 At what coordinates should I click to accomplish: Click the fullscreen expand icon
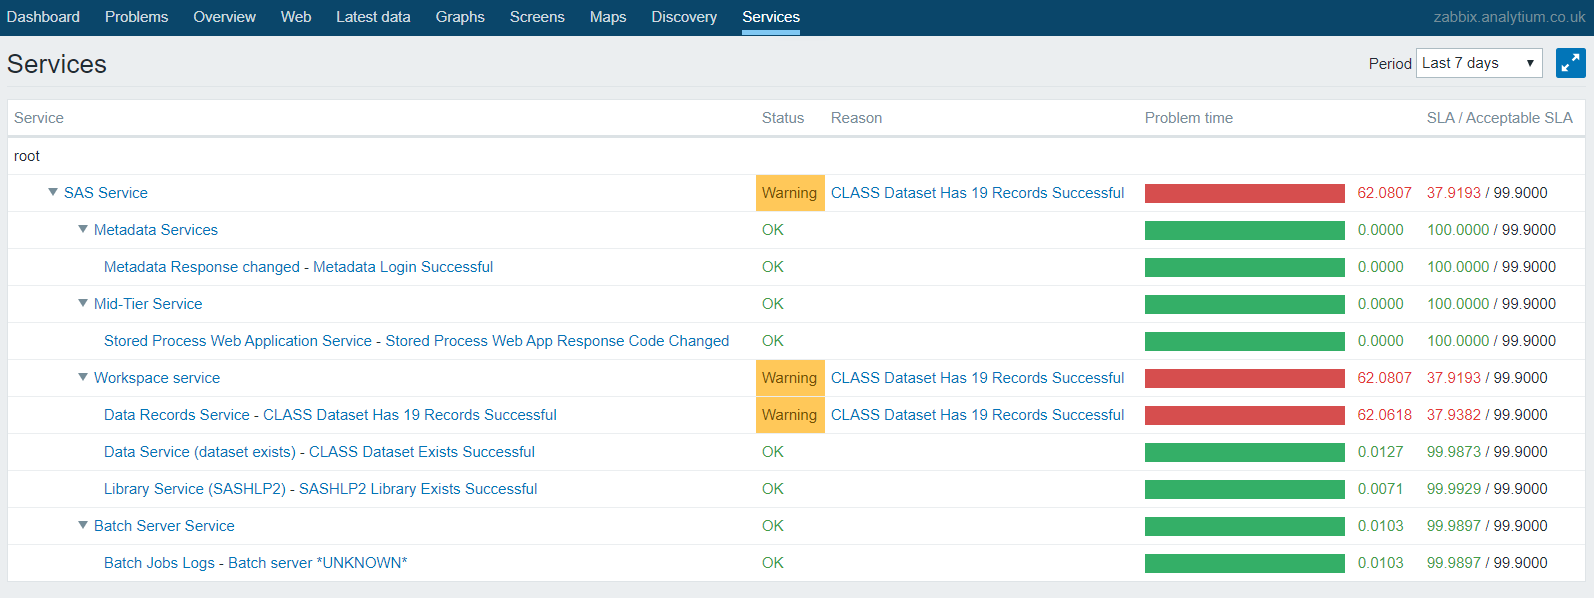[1570, 63]
